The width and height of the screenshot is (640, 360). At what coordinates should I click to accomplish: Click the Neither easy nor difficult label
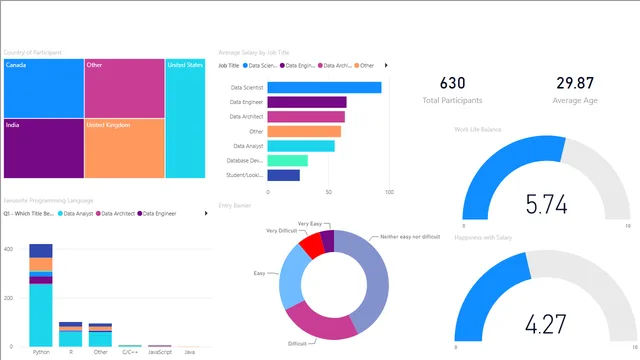click(410, 237)
